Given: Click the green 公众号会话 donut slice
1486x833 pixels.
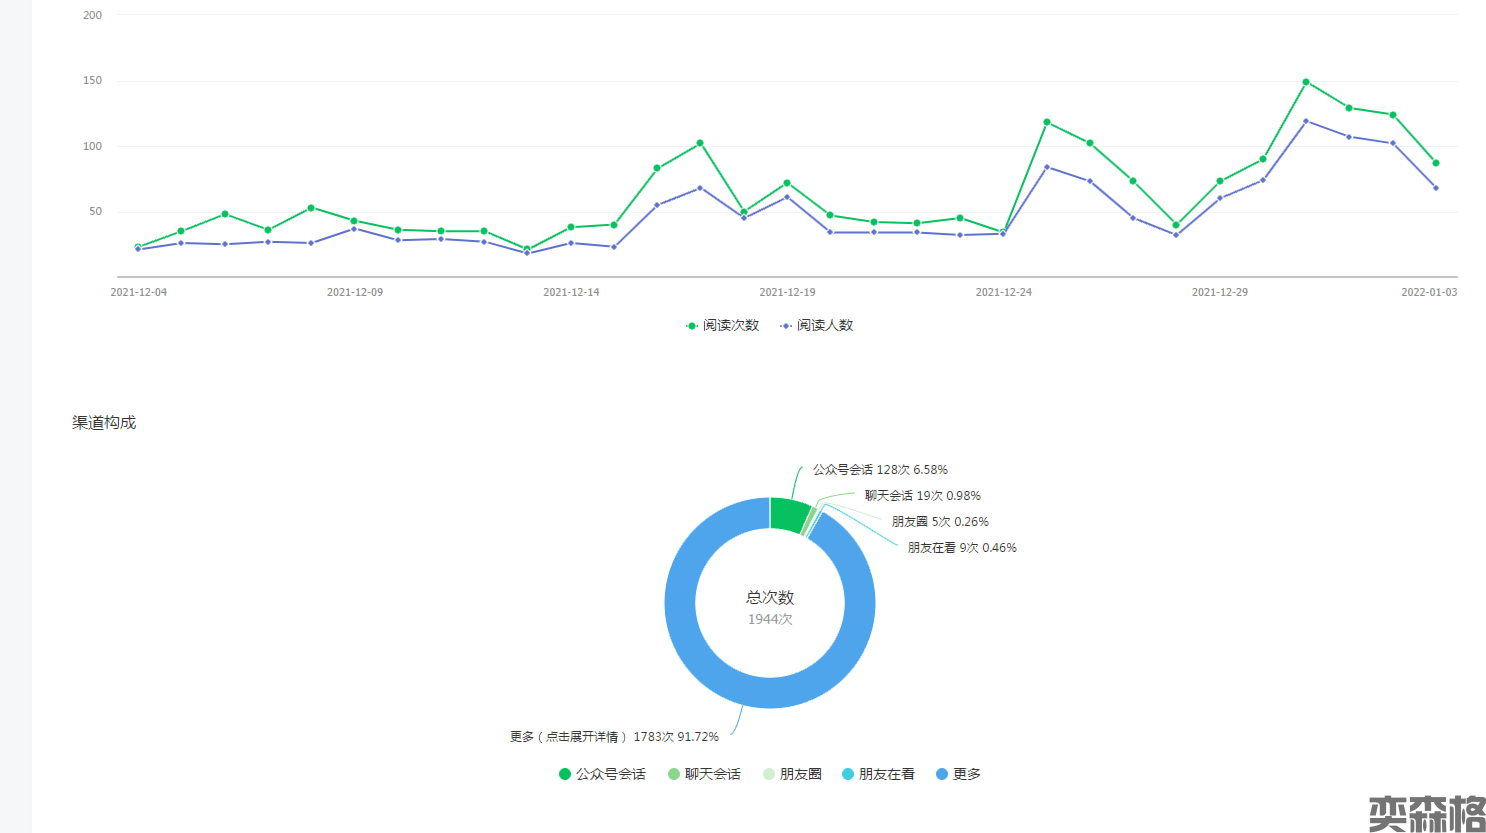Looking at the screenshot, I should [788, 514].
